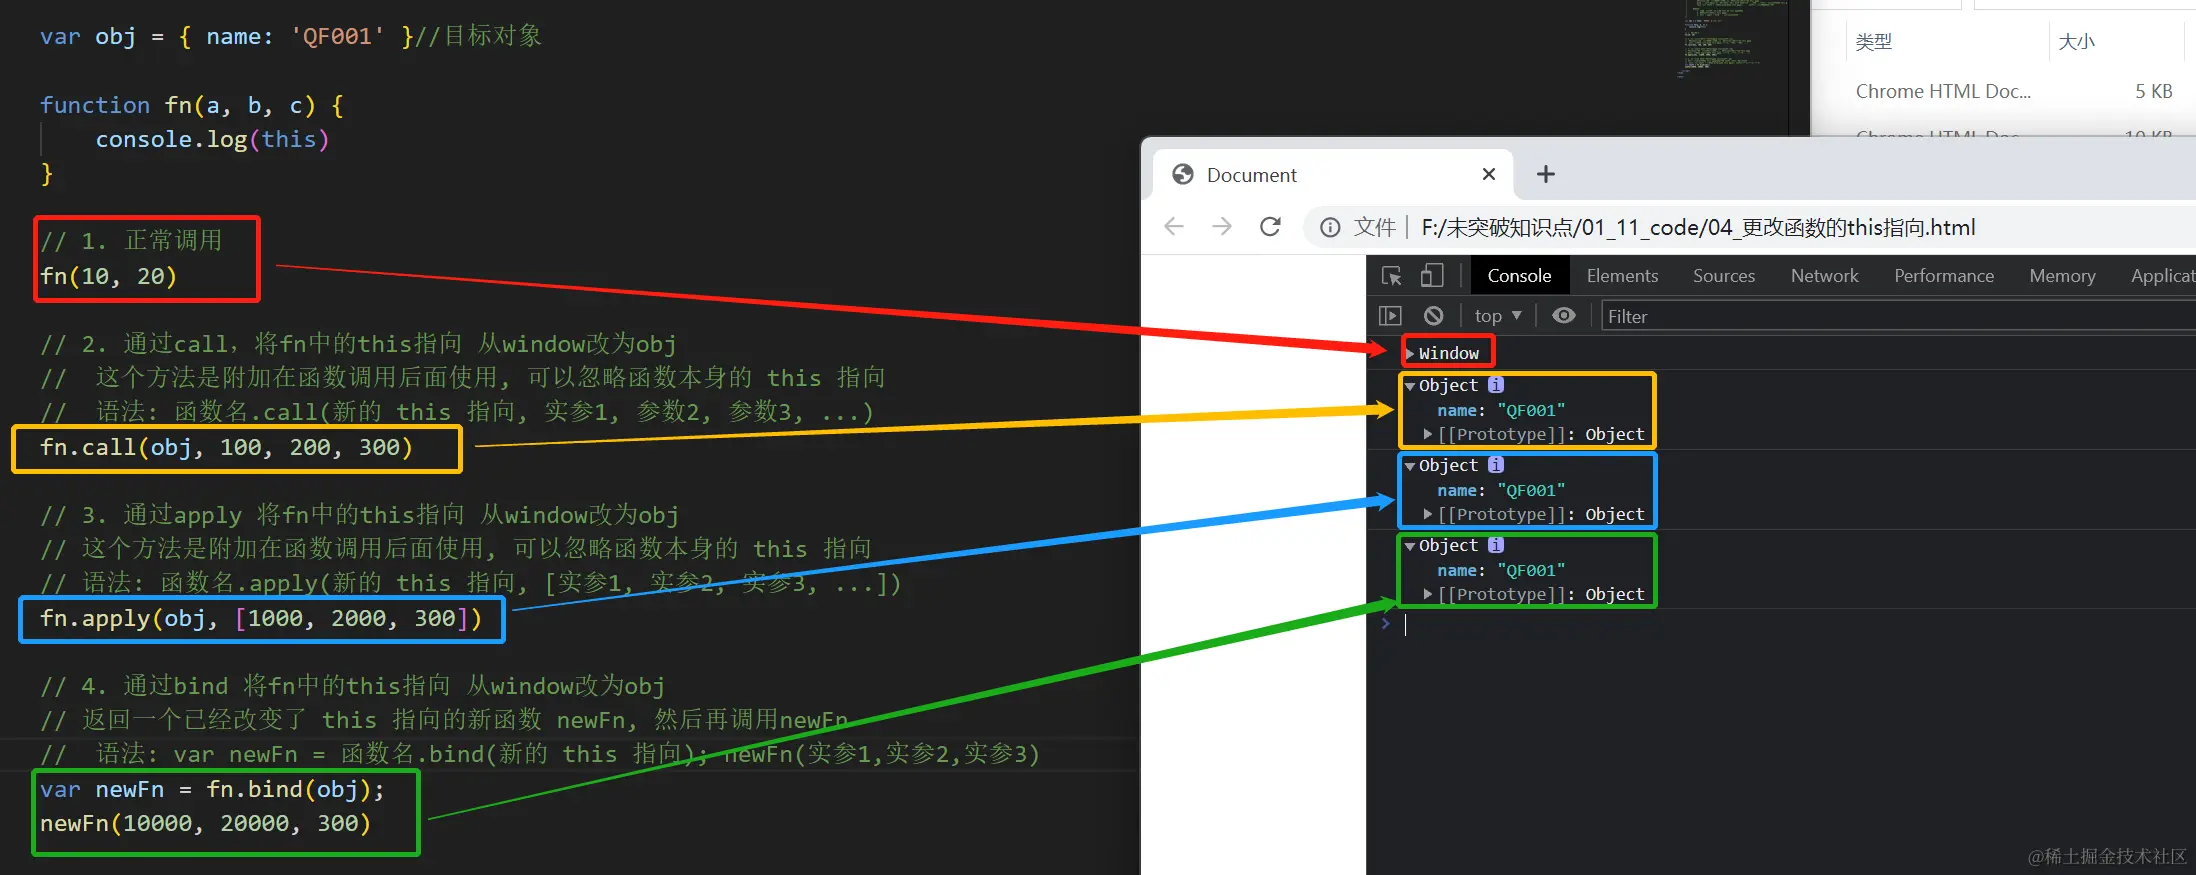Click the editor minimap preview
Image resolution: width=2196 pixels, height=875 pixels.
[x=1731, y=40]
